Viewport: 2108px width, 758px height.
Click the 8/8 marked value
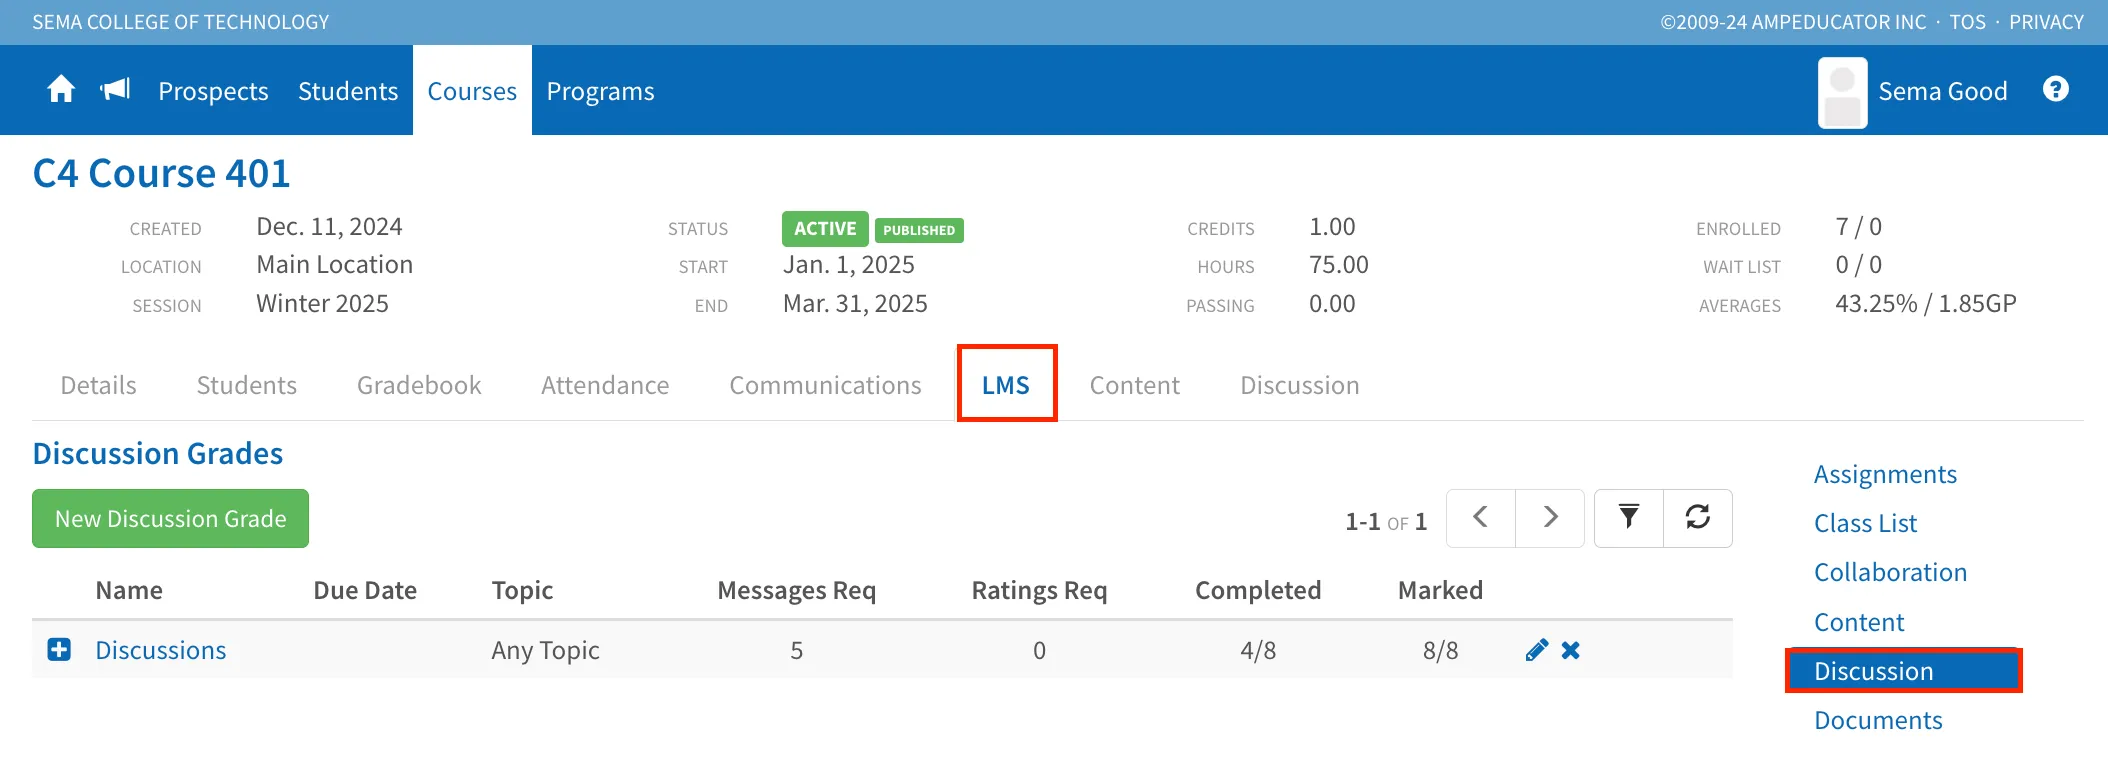(x=1440, y=650)
